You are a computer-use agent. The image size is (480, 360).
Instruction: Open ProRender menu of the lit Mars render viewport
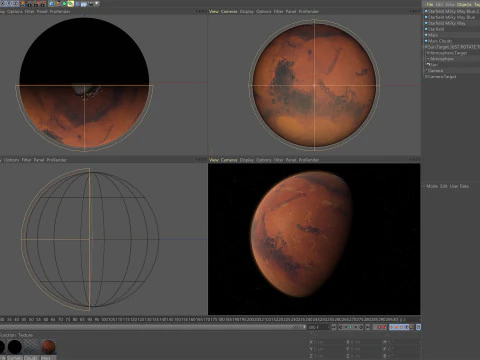point(309,160)
